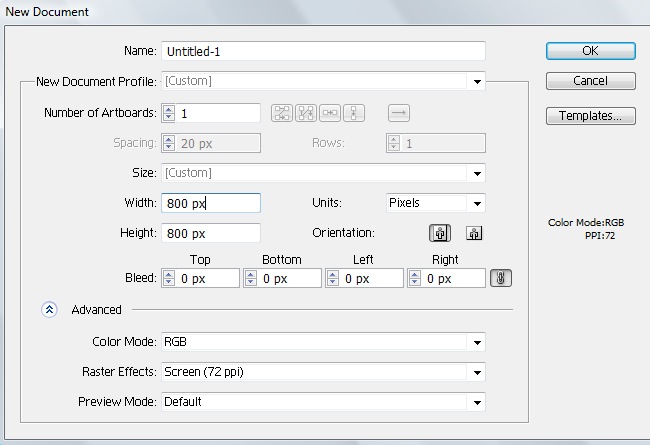Click the Arrange by Column artboard icon
Screen dimensions: 650x445
[x=354, y=113]
